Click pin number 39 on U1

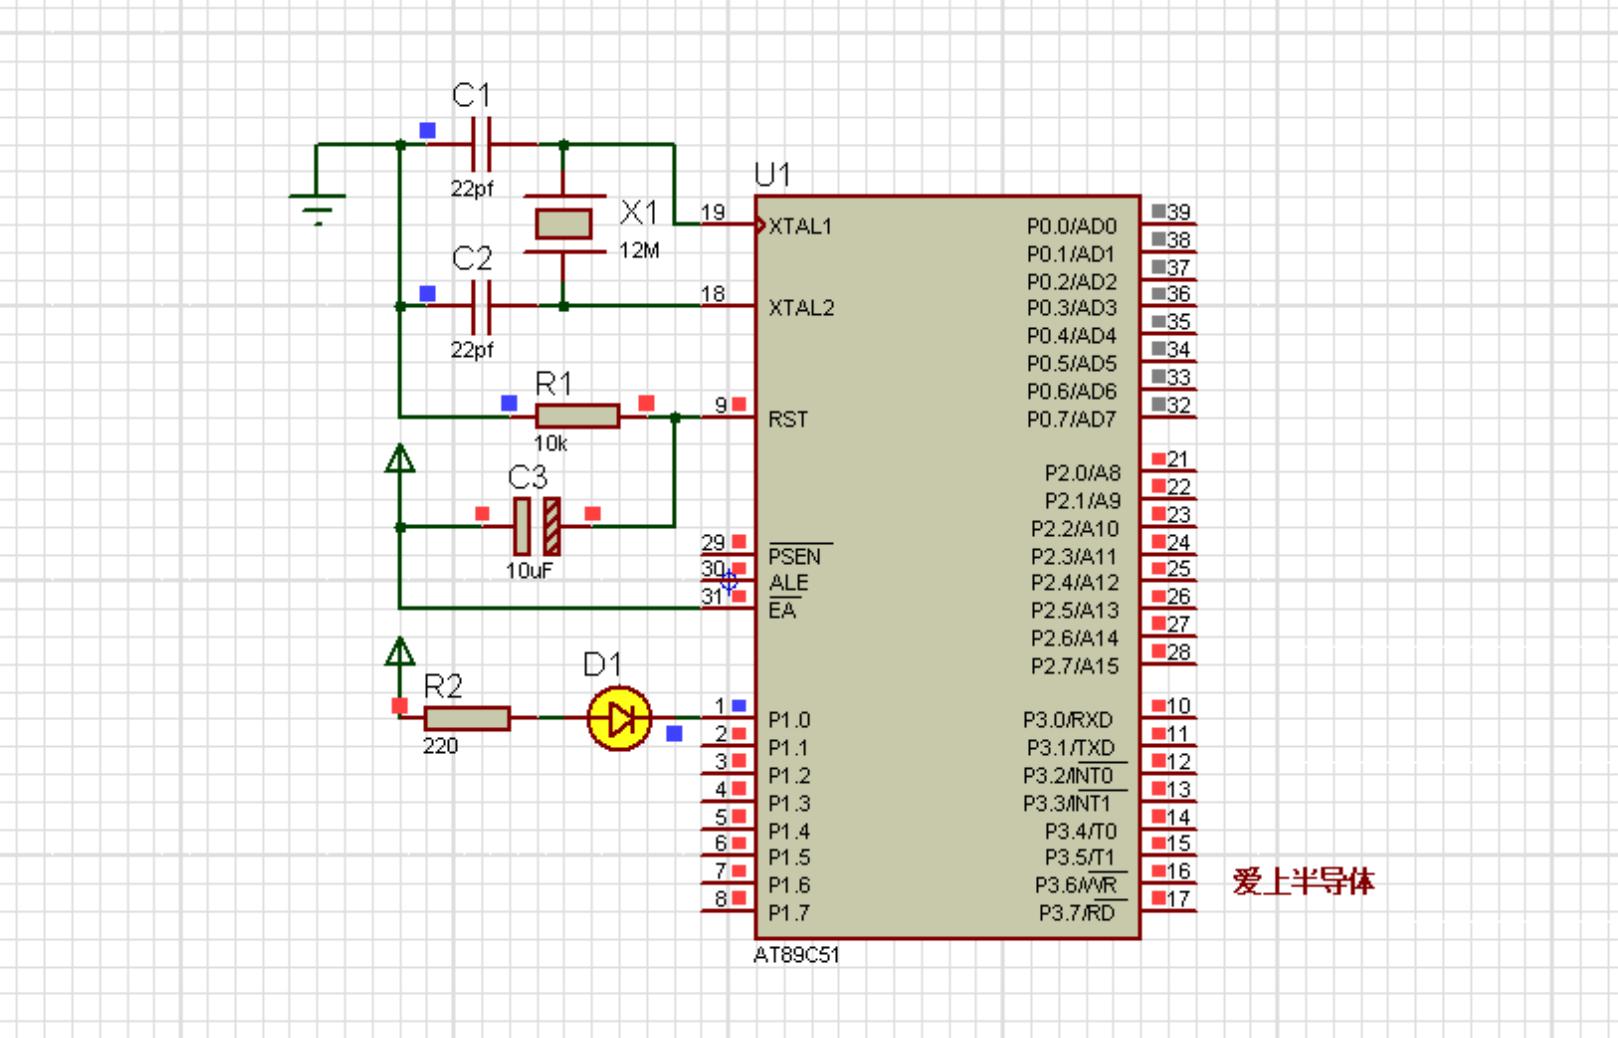pyautogui.click(x=1179, y=212)
